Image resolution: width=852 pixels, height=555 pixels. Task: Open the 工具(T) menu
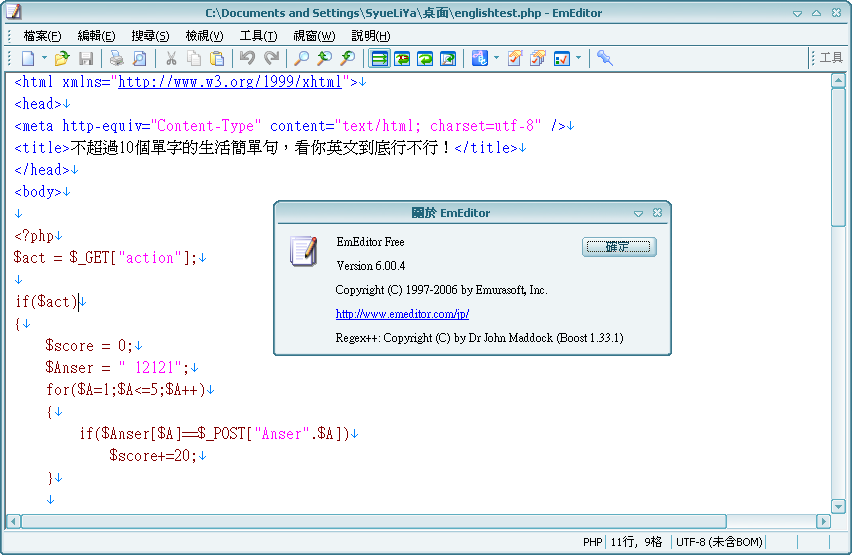pyautogui.click(x=259, y=36)
